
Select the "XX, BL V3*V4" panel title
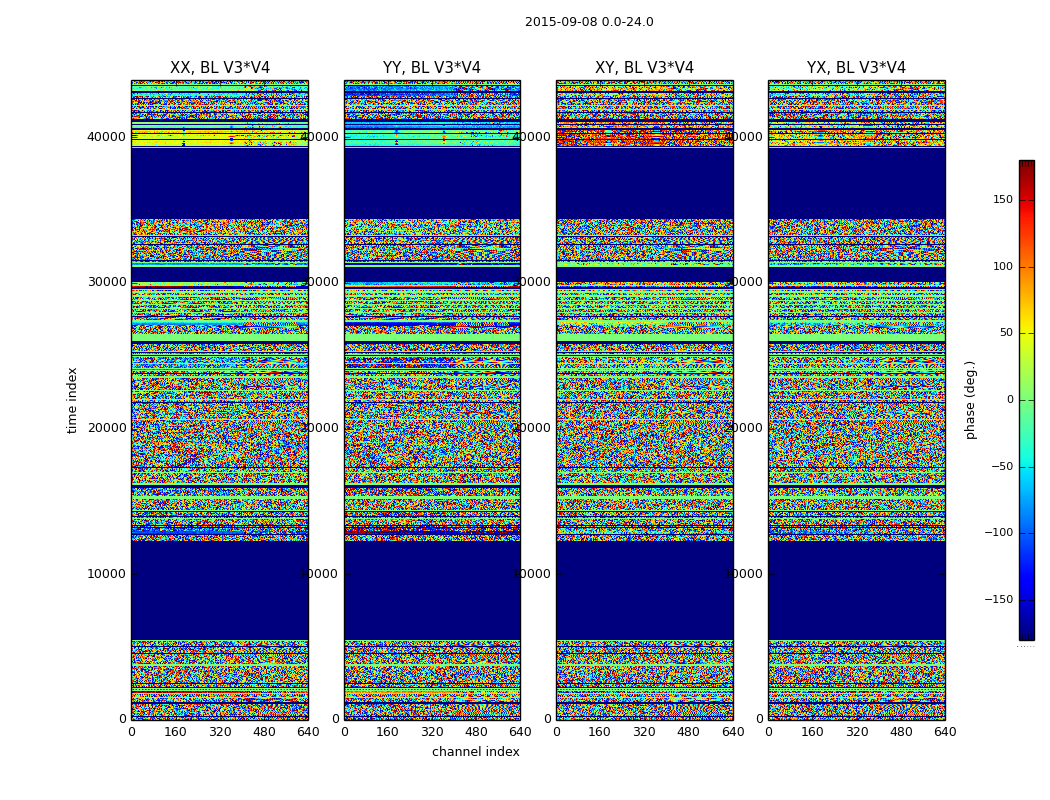[220, 68]
